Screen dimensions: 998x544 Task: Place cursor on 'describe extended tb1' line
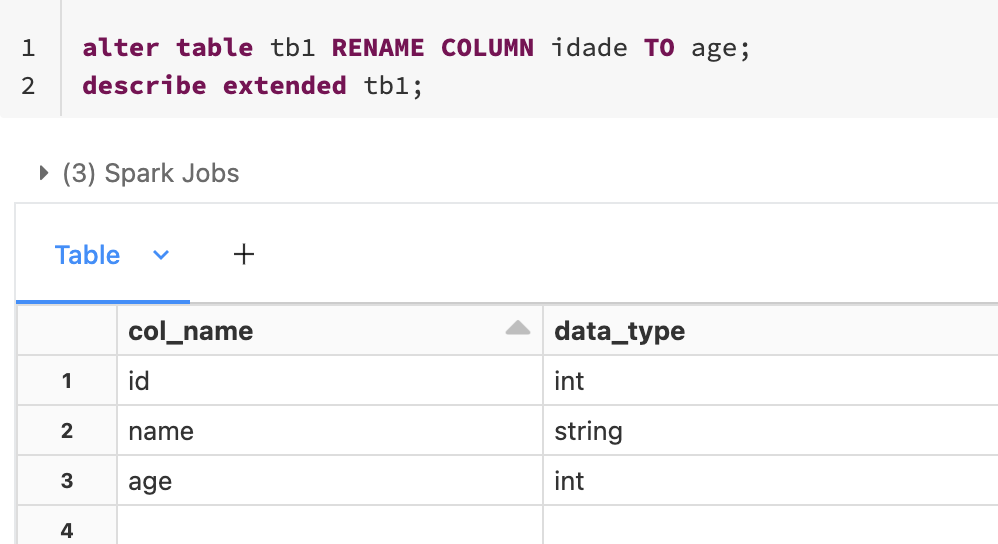coord(253,85)
